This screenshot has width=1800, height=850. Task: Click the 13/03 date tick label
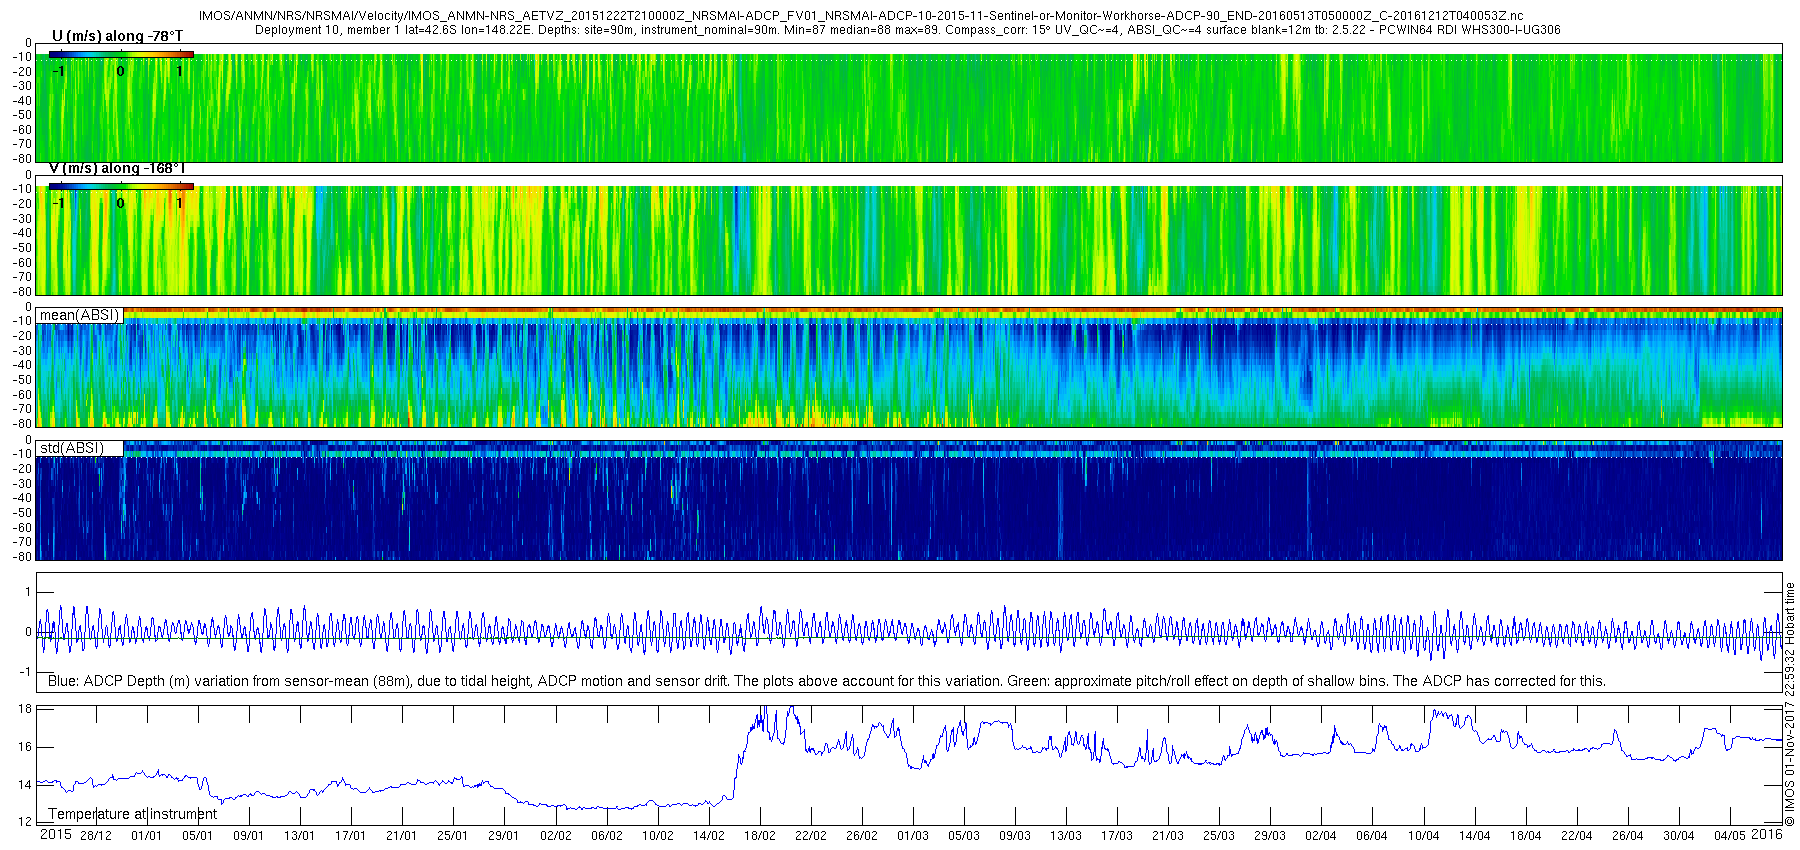tap(1066, 836)
